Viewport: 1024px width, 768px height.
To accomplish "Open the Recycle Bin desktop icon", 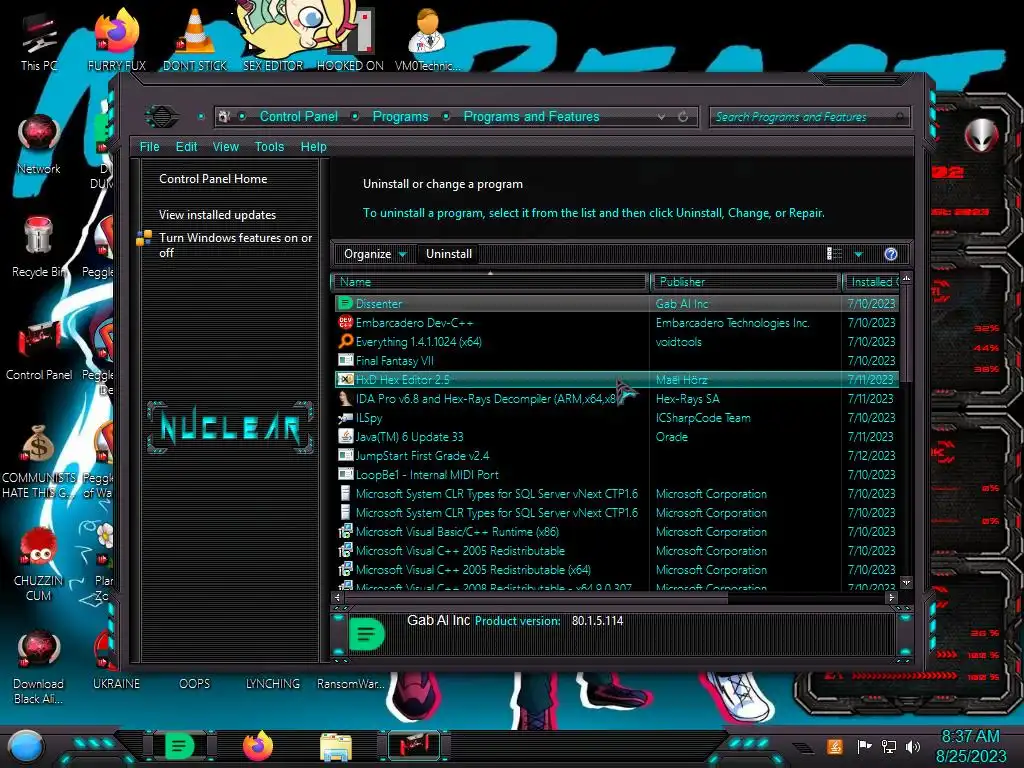I will (x=39, y=247).
